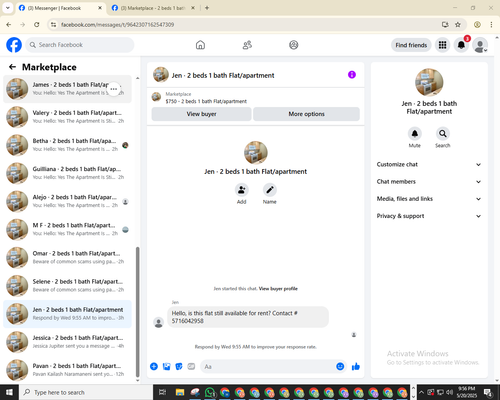The width and height of the screenshot is (500, 400).
Task: Open the Betha conversation
Action: [67, 145]
